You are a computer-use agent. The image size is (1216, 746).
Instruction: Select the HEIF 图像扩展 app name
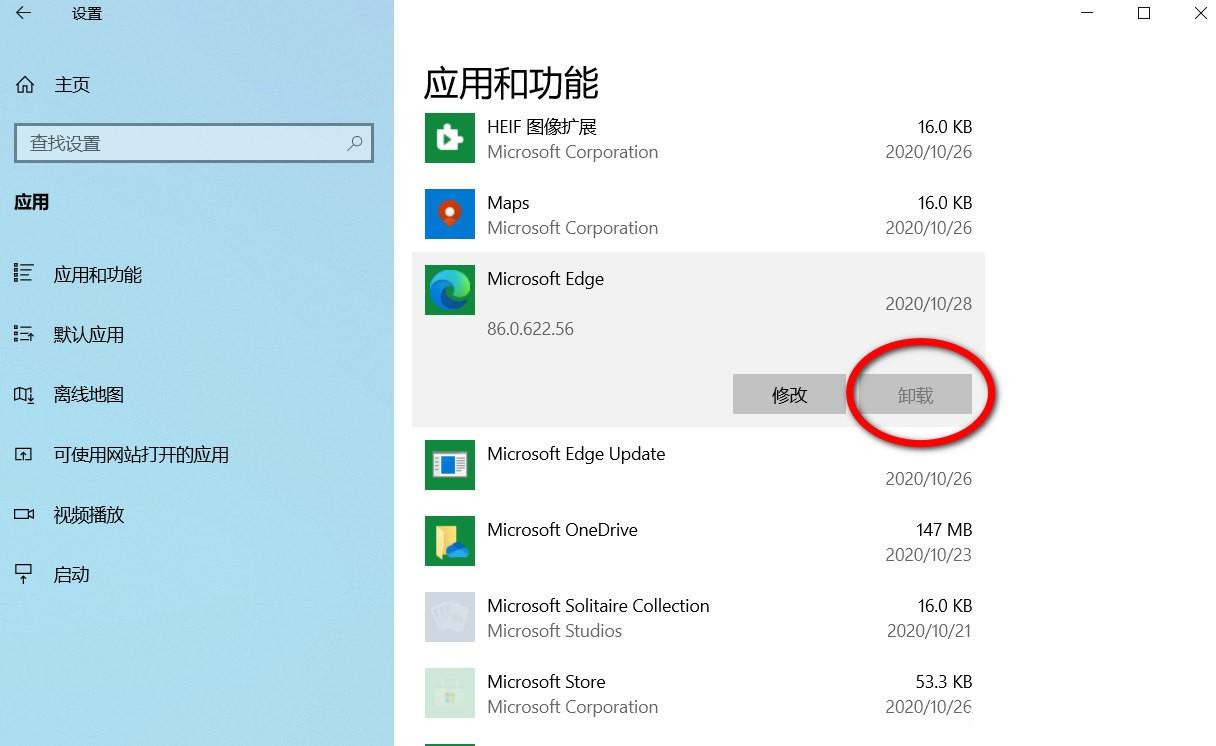(x=542, y=127)
